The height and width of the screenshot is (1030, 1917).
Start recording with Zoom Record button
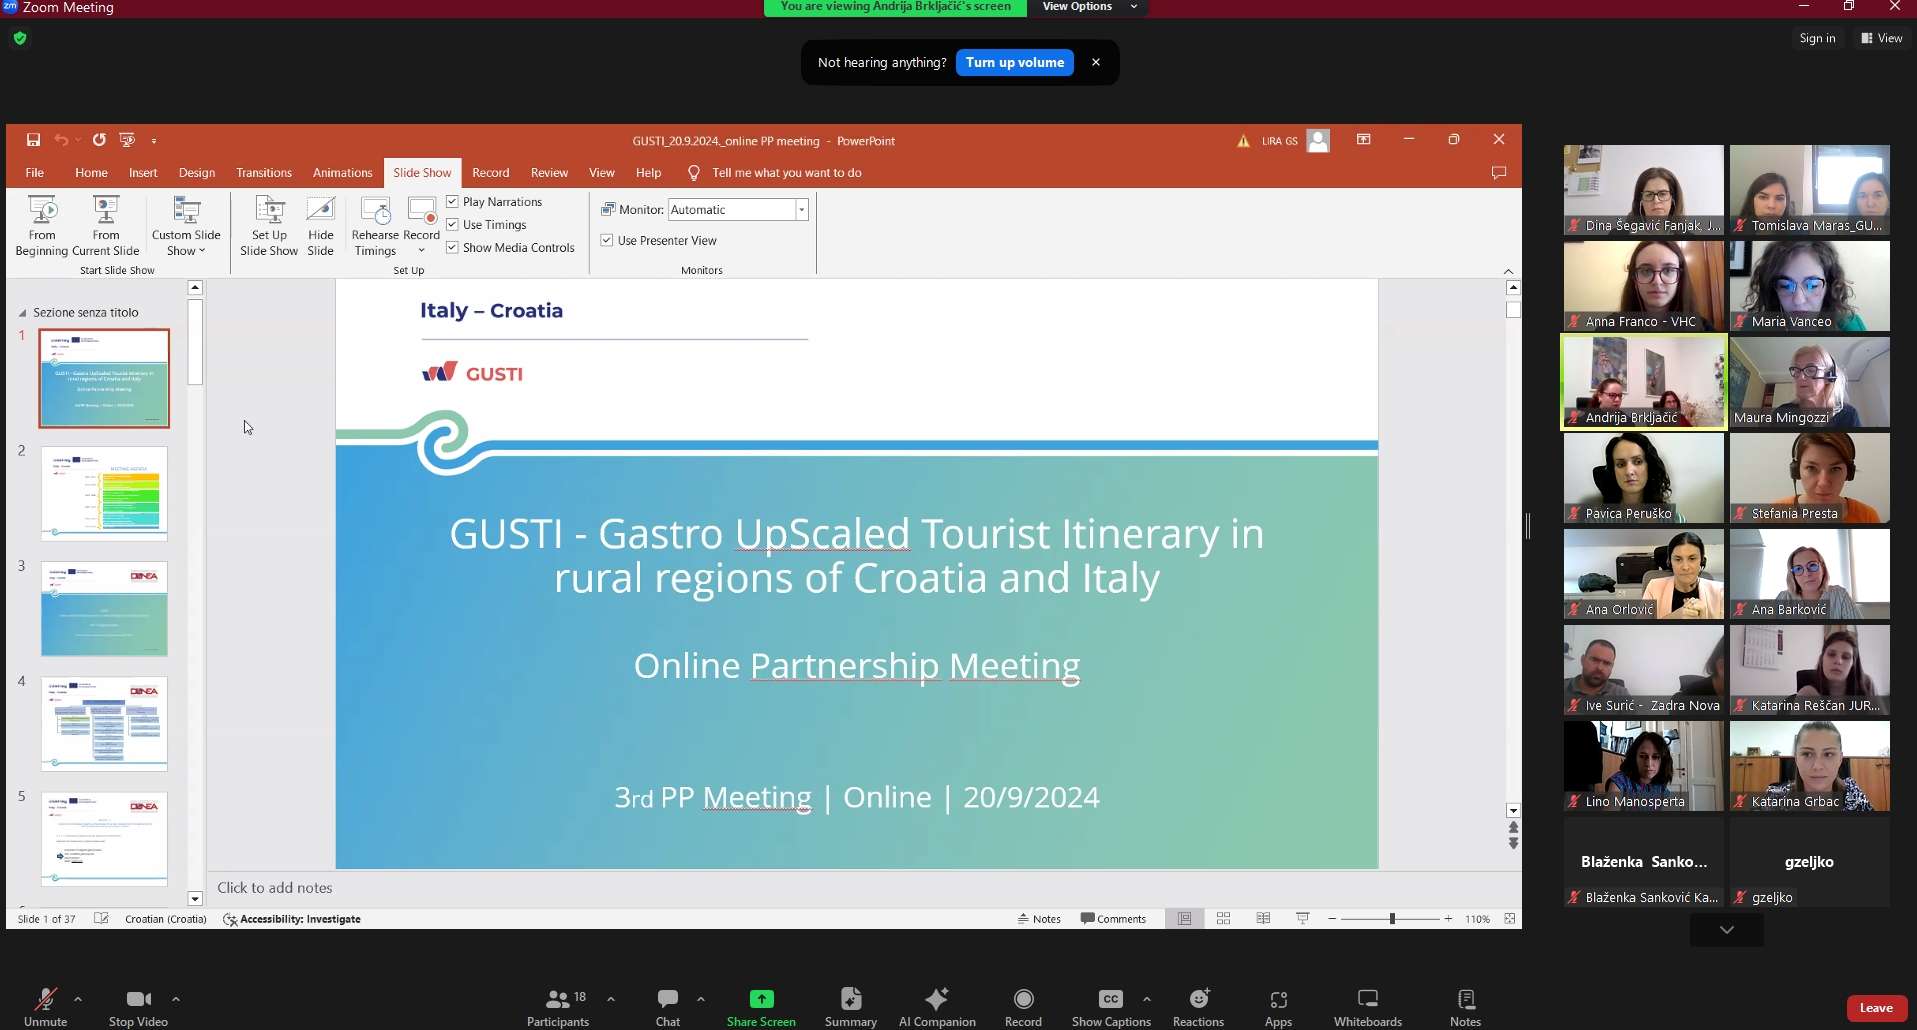click(1023, 1007)
